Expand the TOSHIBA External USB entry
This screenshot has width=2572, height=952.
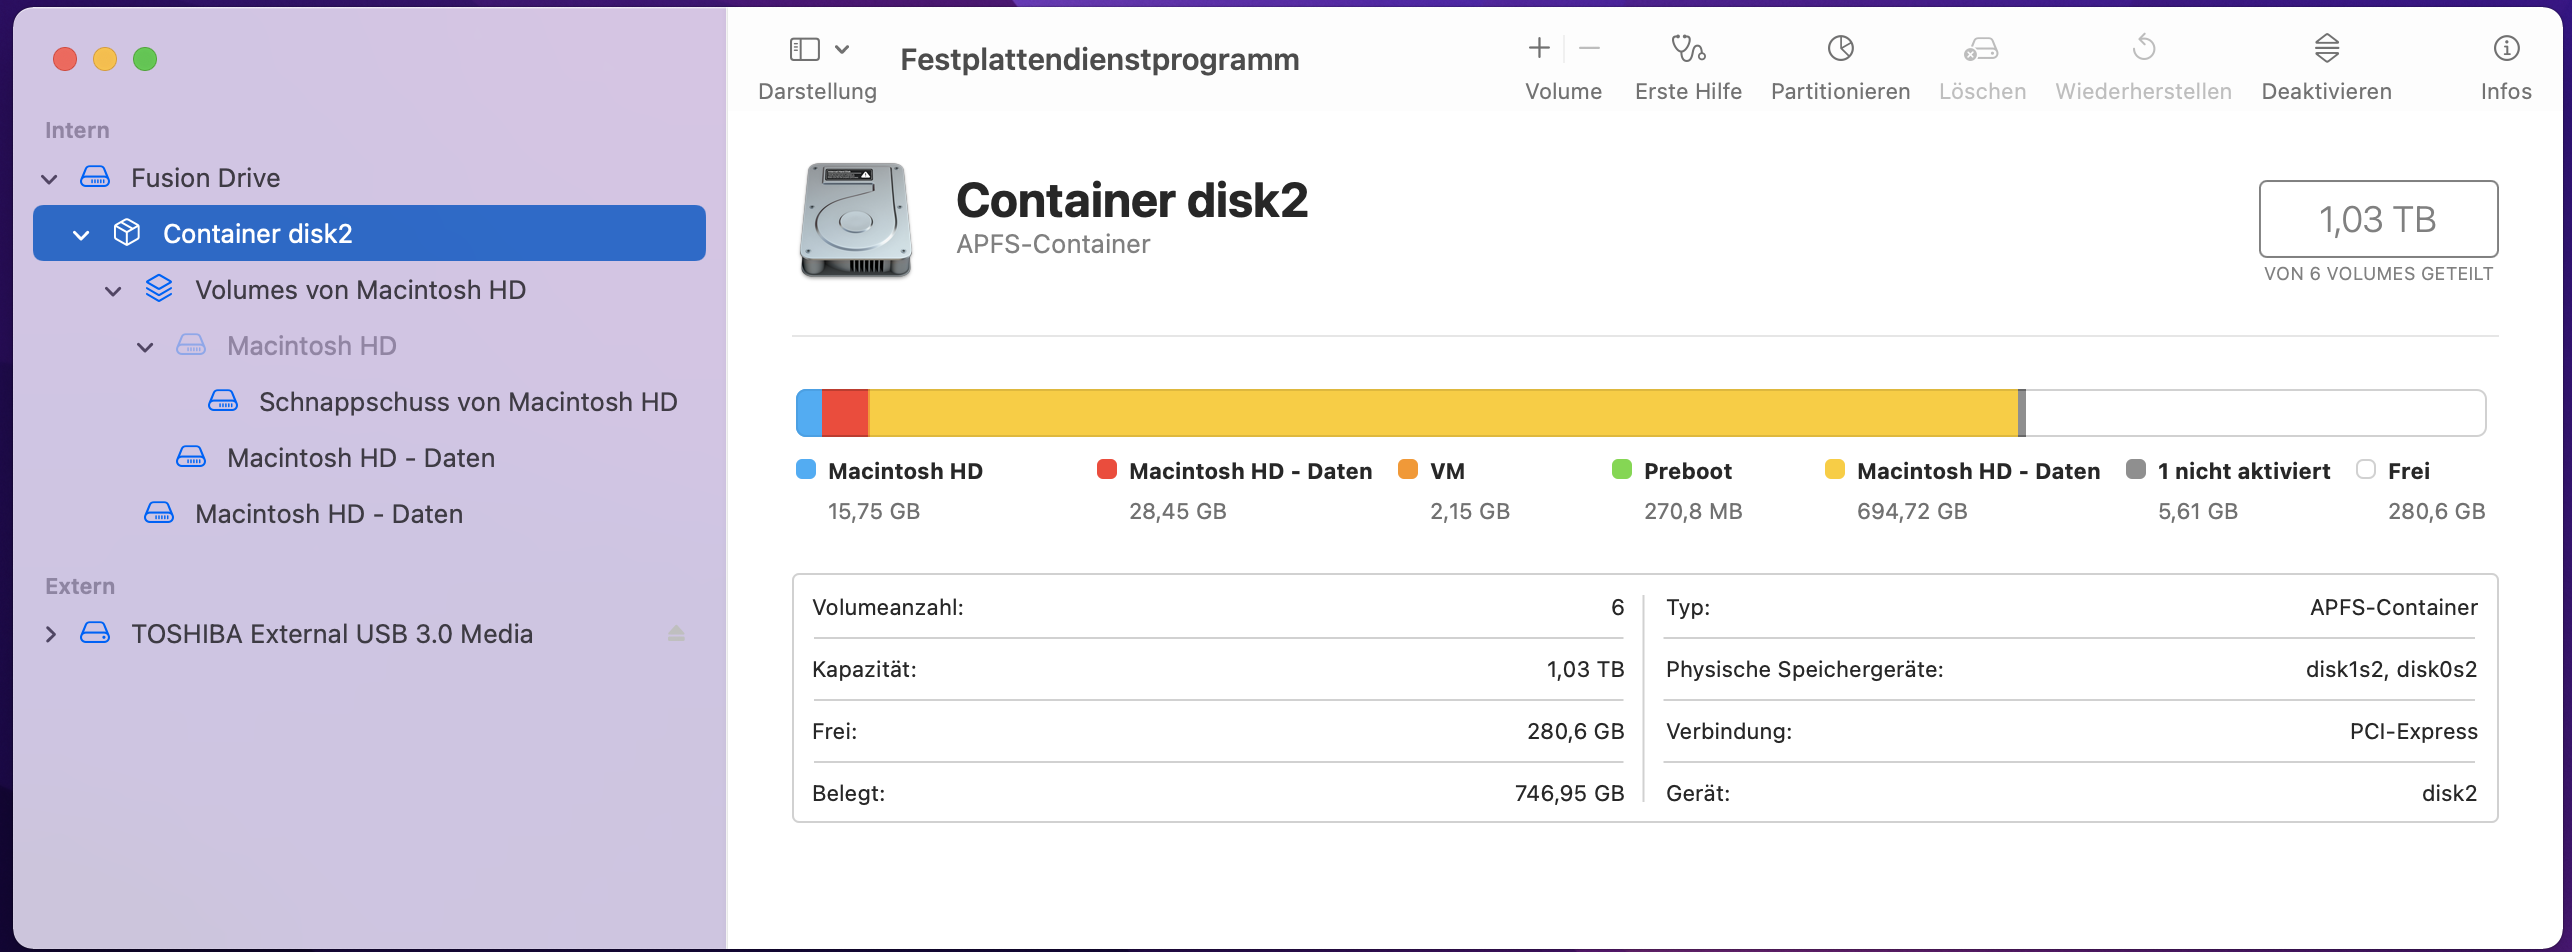(x=51, y=634)
